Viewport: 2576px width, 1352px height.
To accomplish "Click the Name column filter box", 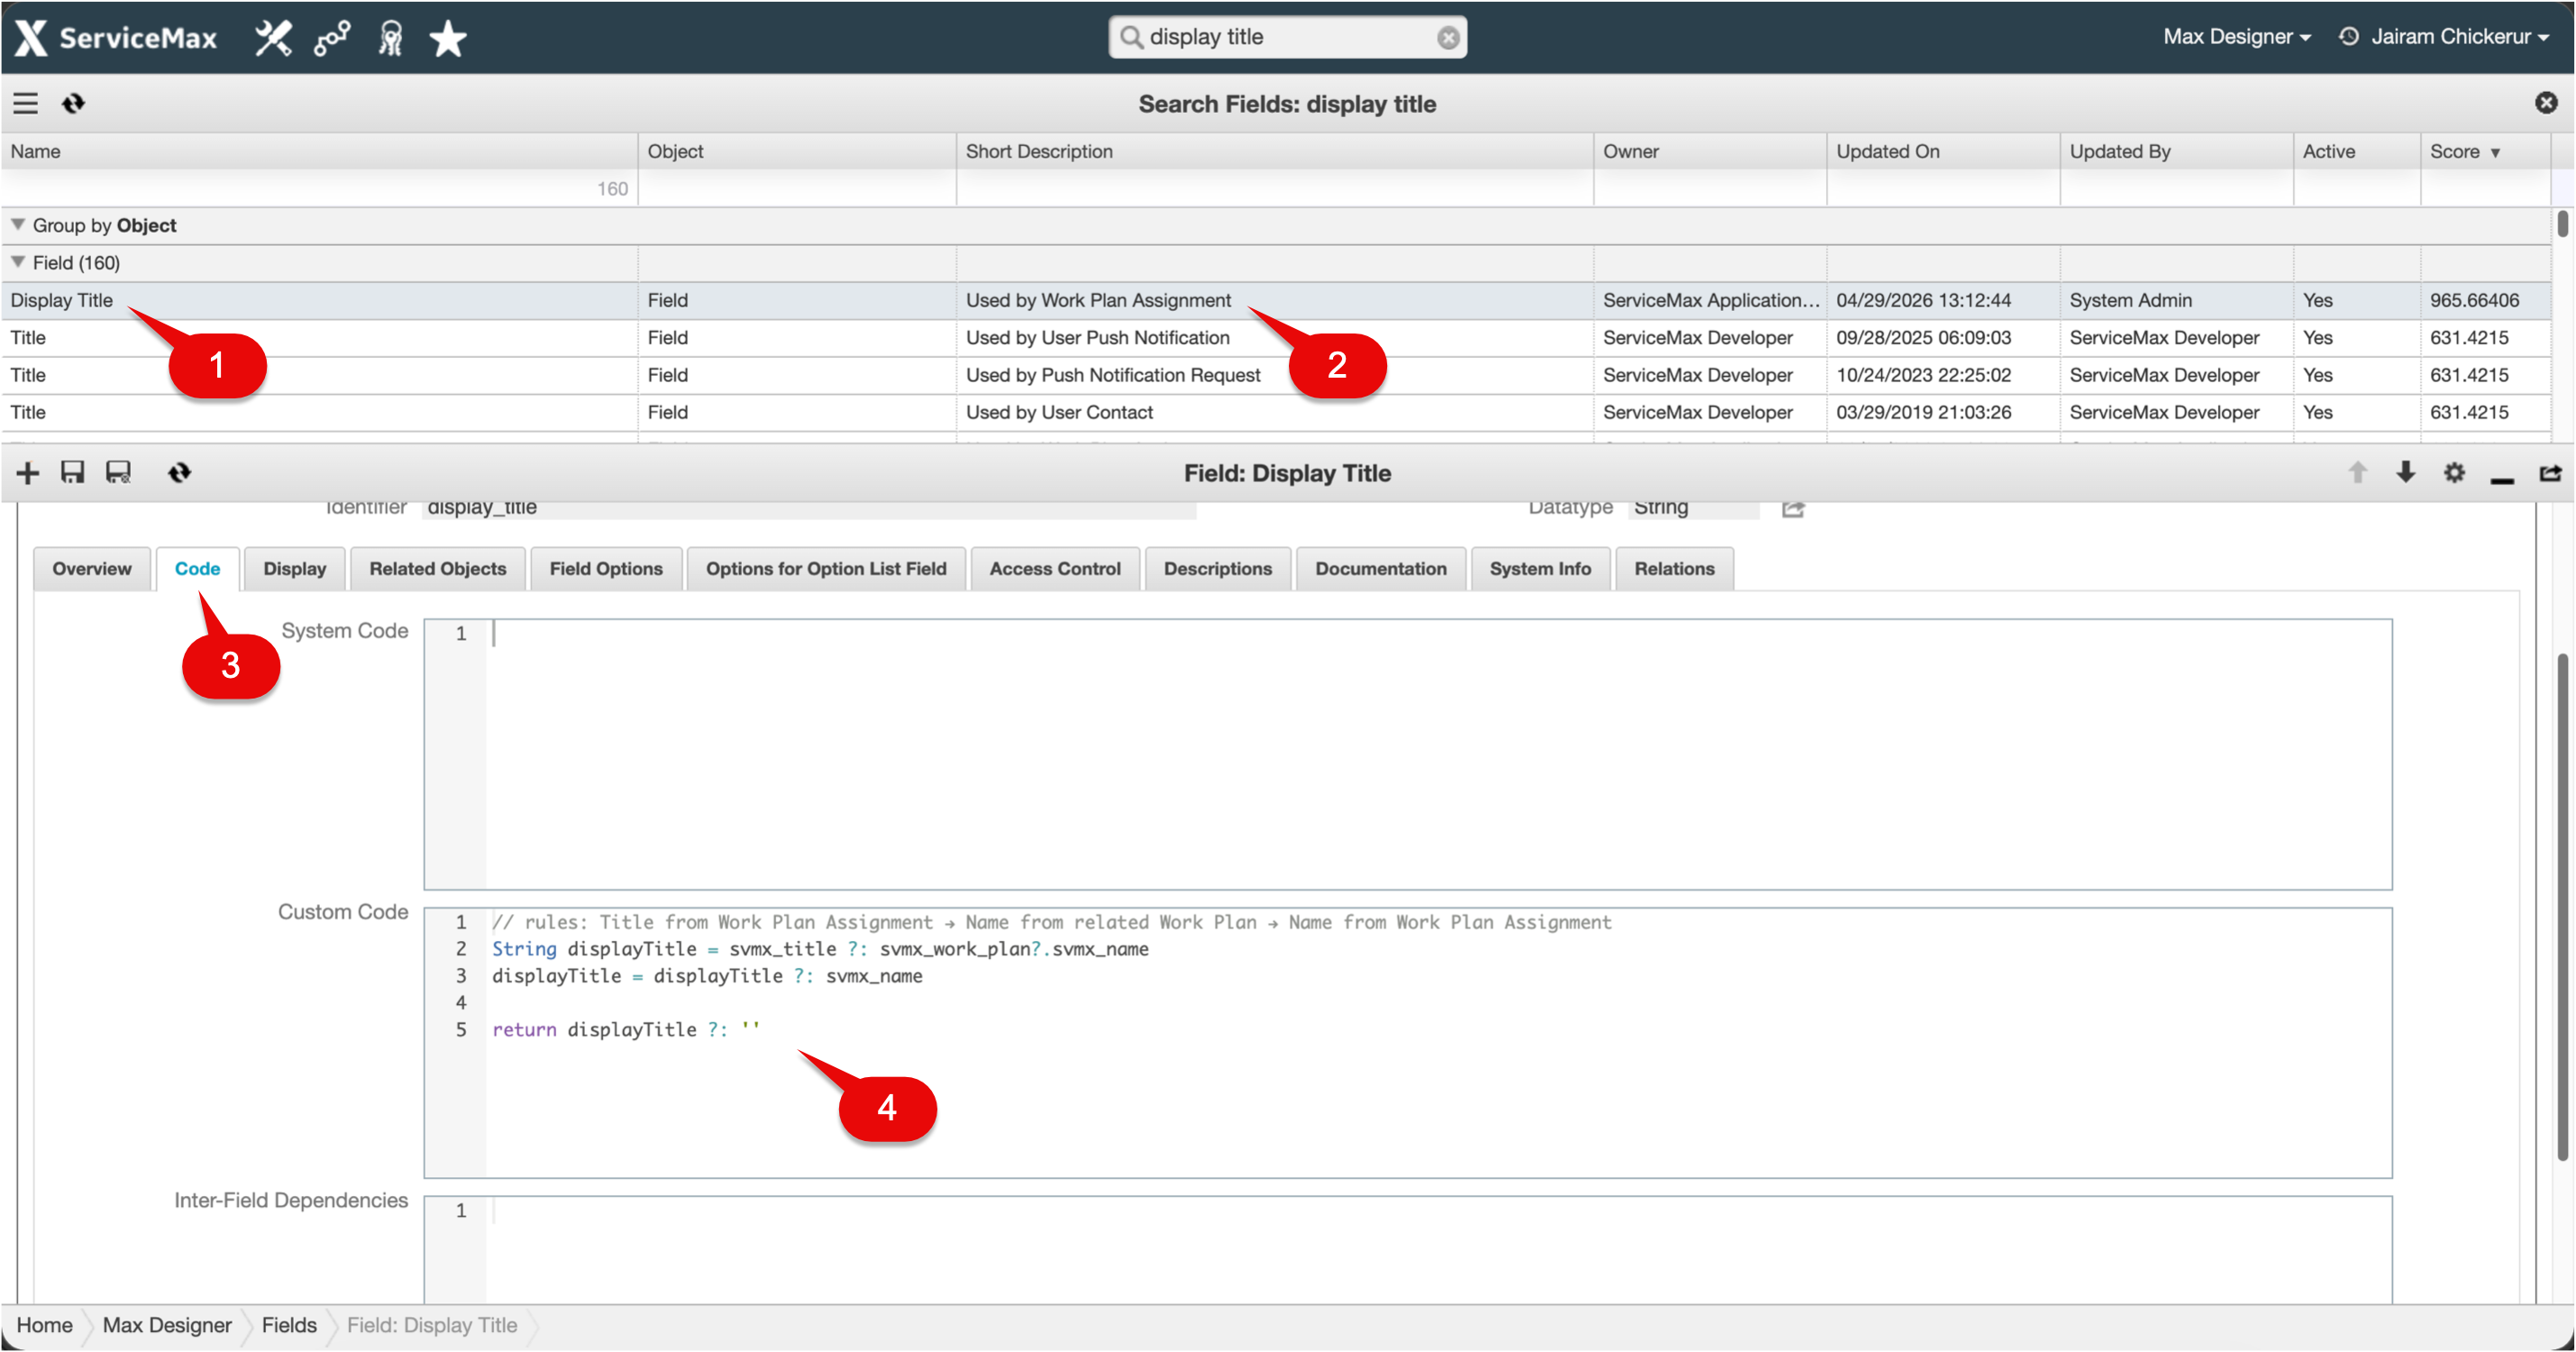I will click(319, 188).
